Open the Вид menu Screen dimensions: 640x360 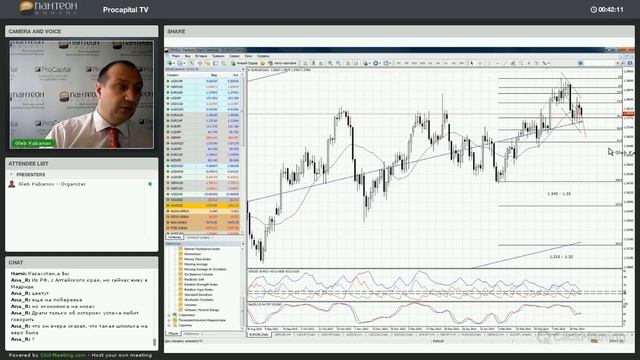tap(187, 56)
